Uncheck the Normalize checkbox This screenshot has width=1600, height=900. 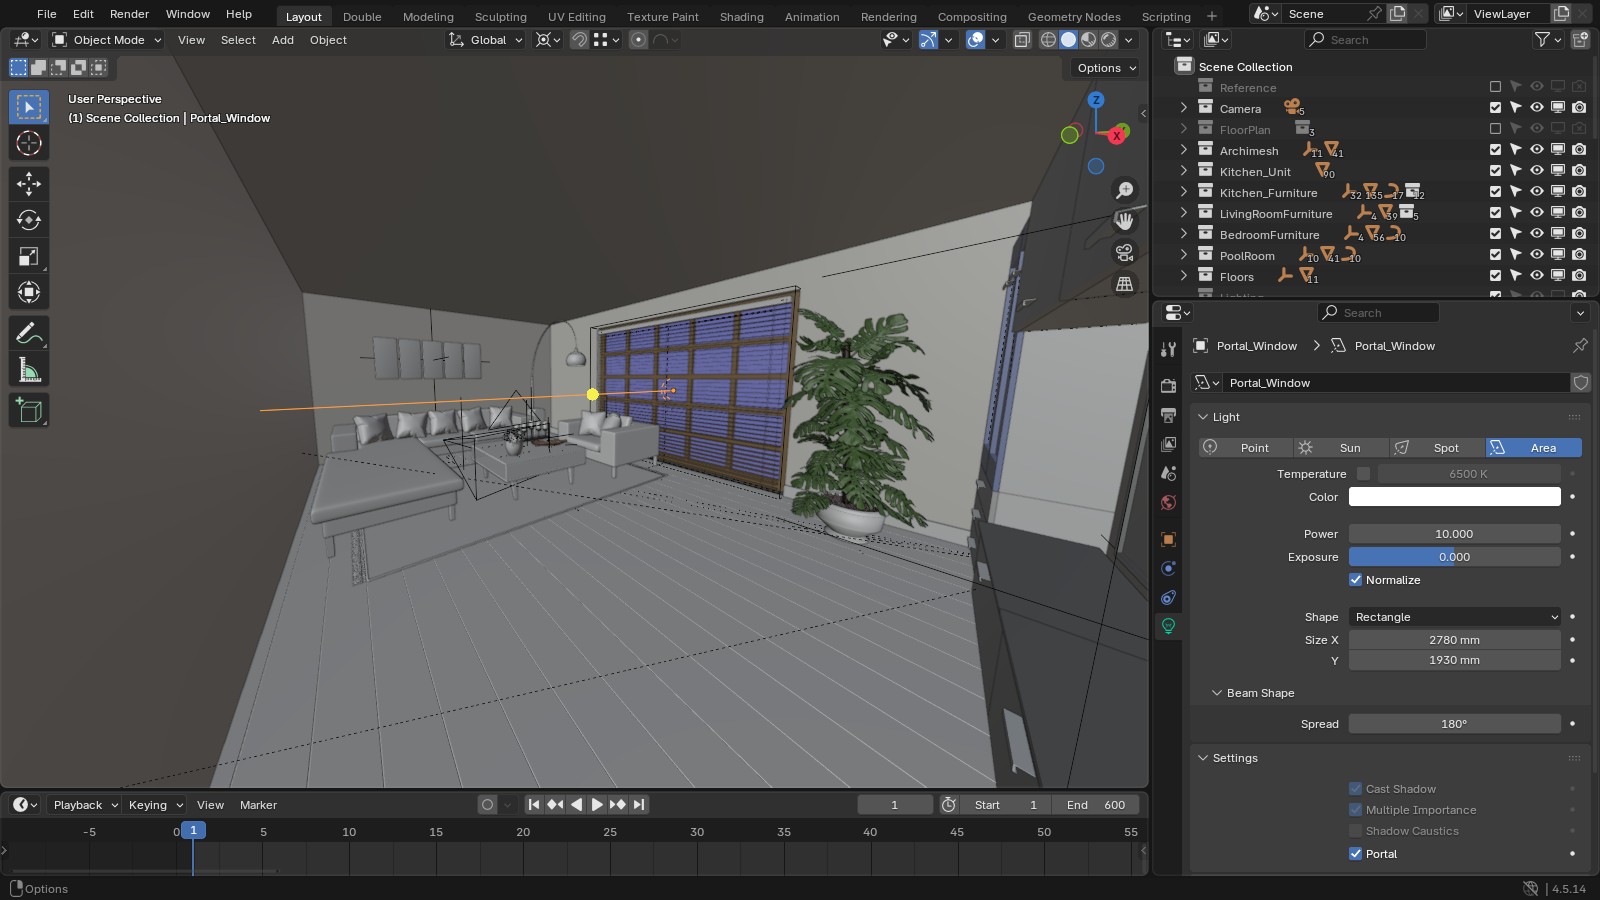click(1356, 580)
